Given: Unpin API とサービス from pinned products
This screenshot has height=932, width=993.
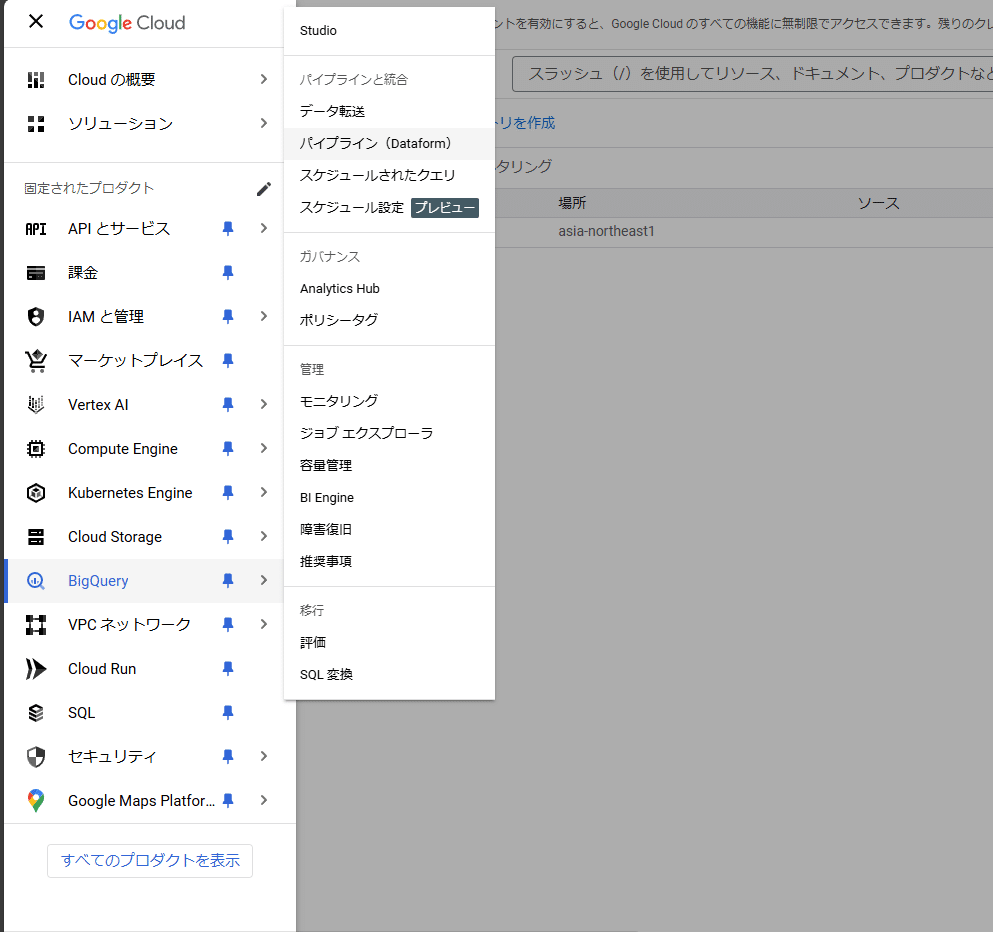Looking at the screenshot, I should pos(228,229).
